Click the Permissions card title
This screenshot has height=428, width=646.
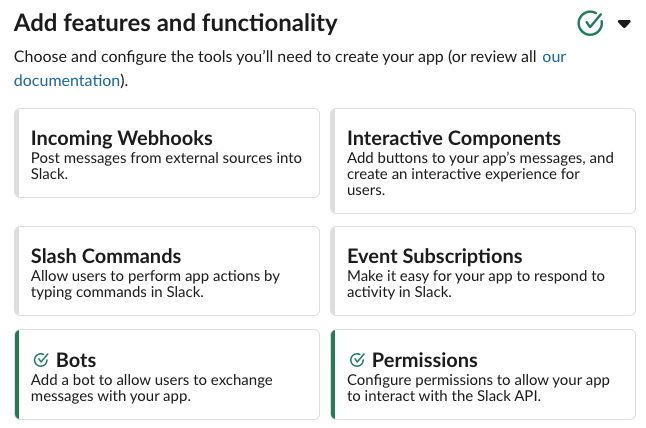(x=424, y=360)
